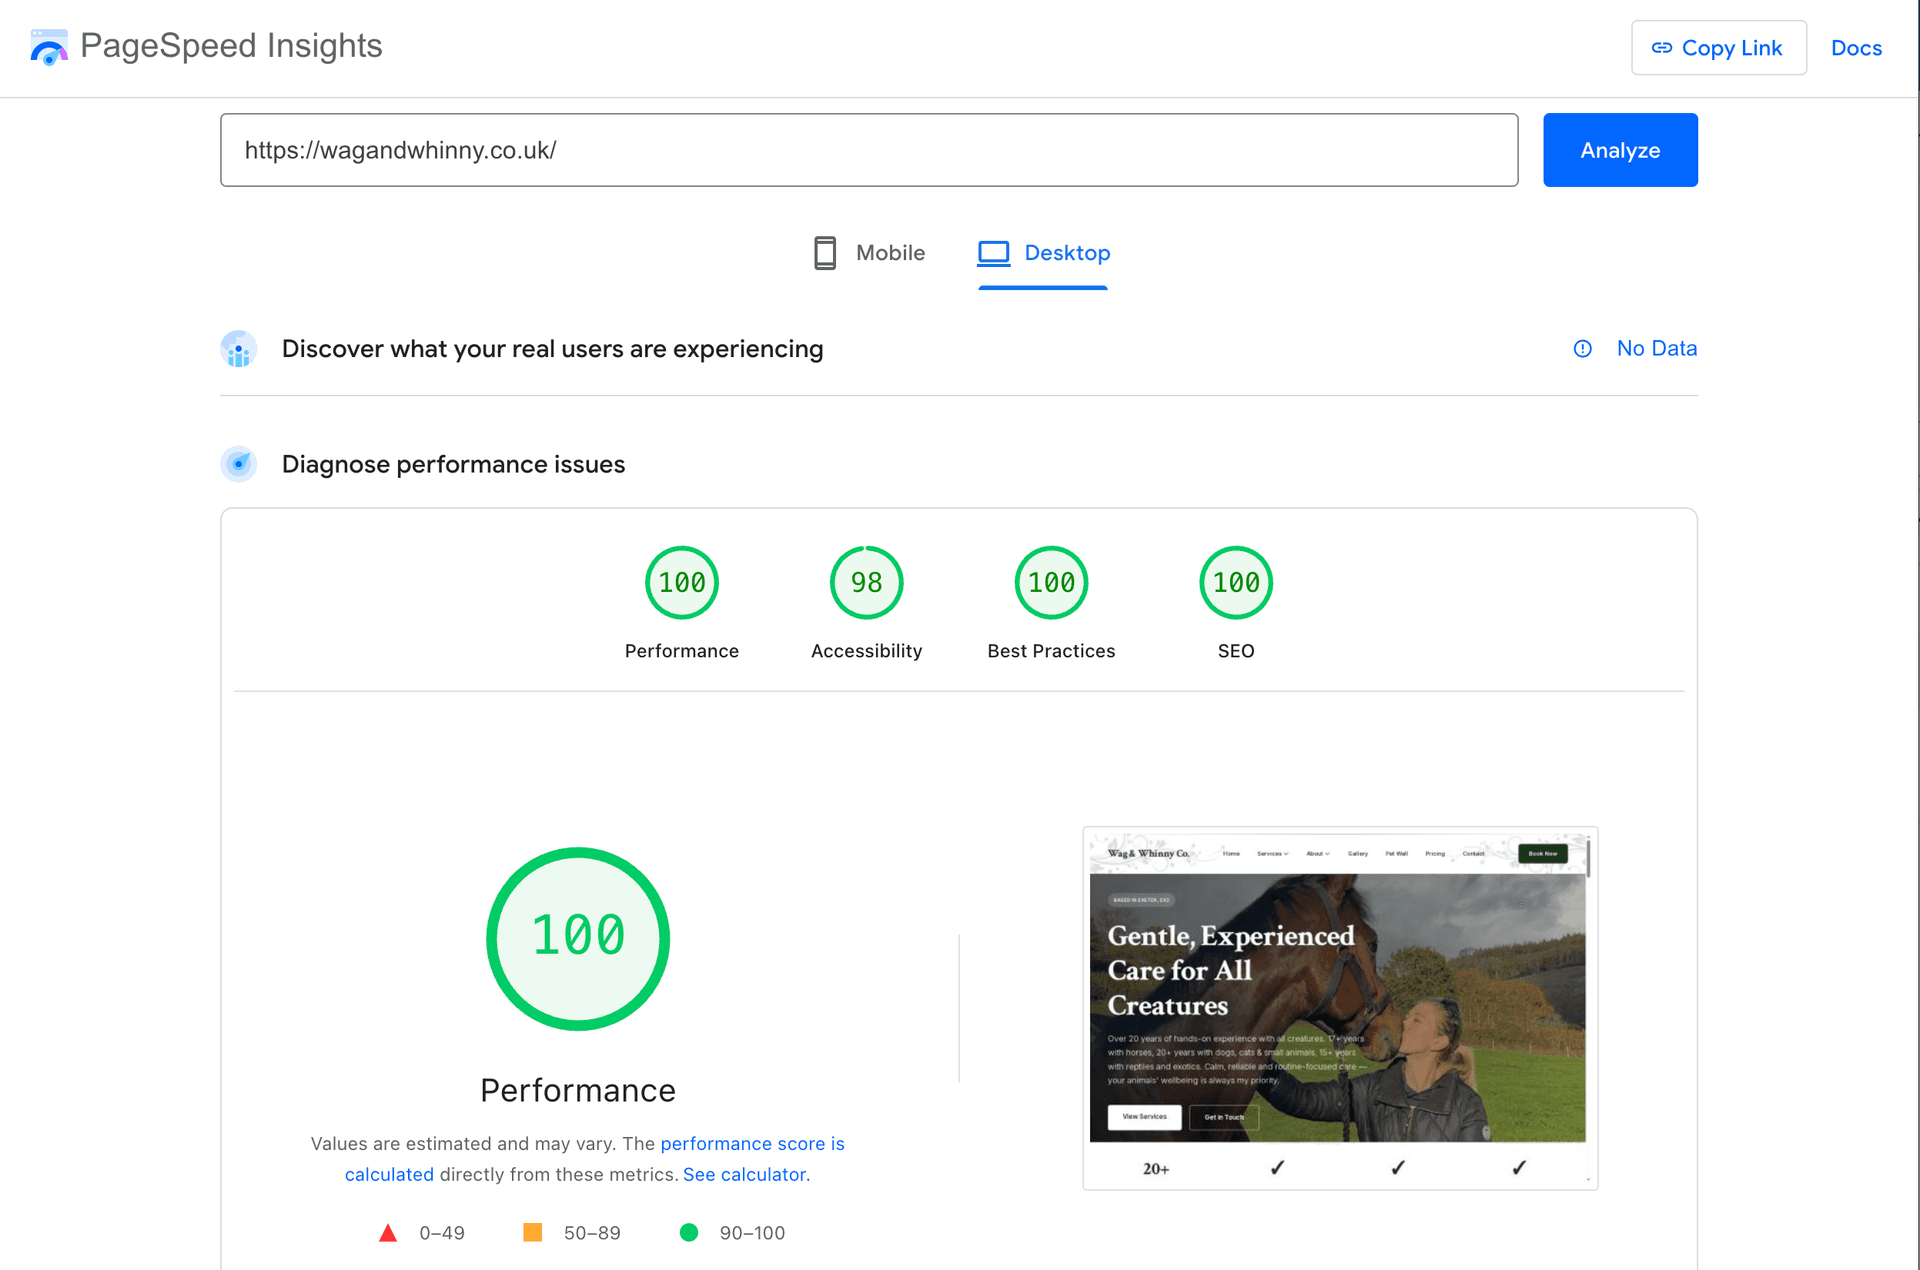Image resolution: width=1920 pixels, height=1270 pixels.
Task: Select the laptop icon on the Desktop tab
Action: [x=993, y=253]
